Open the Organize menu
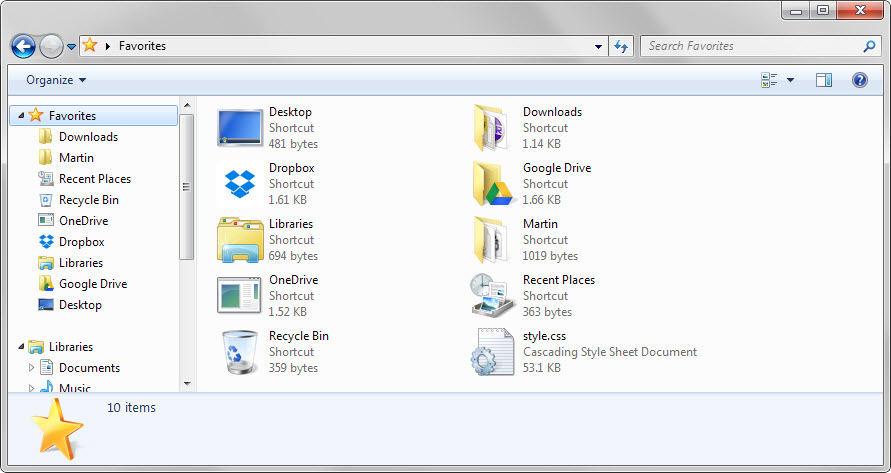The height and width of the screenshot is (473, 891). (x=56, y=80)
